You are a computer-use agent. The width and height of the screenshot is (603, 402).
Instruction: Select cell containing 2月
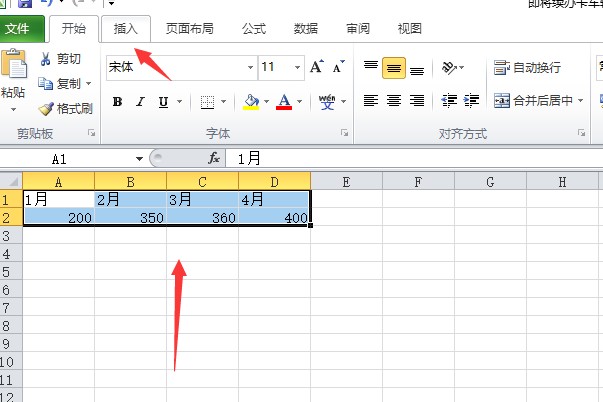[x=130, y=199]
